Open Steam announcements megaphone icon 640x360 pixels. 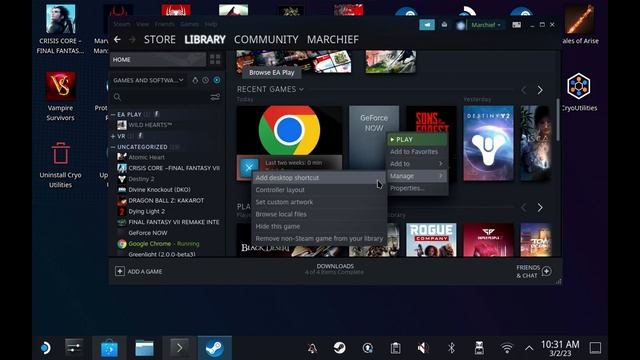coord(427,25)
